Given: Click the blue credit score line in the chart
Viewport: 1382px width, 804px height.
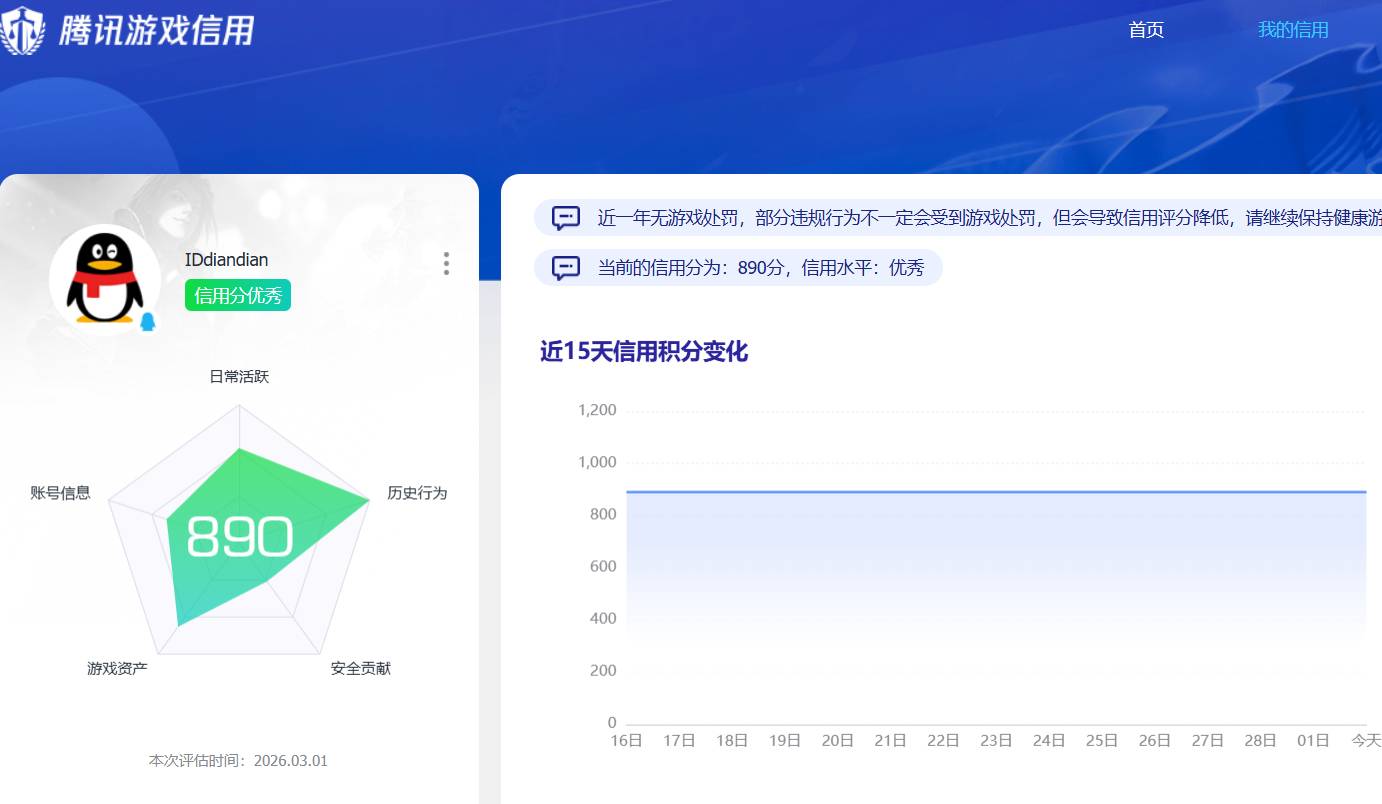Looking at the screenshot, I should point(990,491).
